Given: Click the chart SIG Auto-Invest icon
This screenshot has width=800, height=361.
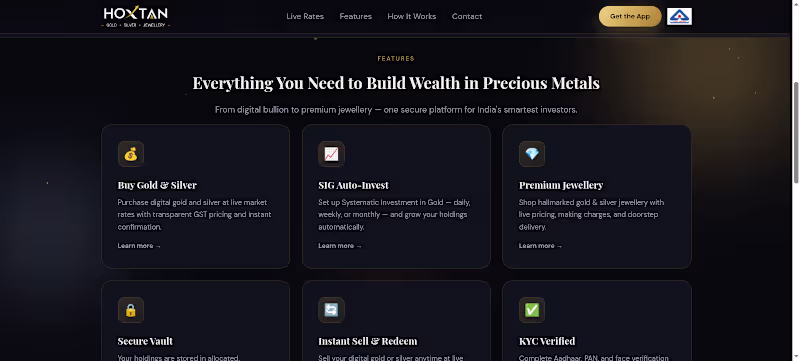Looking at the screenshot, I should click(x=331, y=154).
